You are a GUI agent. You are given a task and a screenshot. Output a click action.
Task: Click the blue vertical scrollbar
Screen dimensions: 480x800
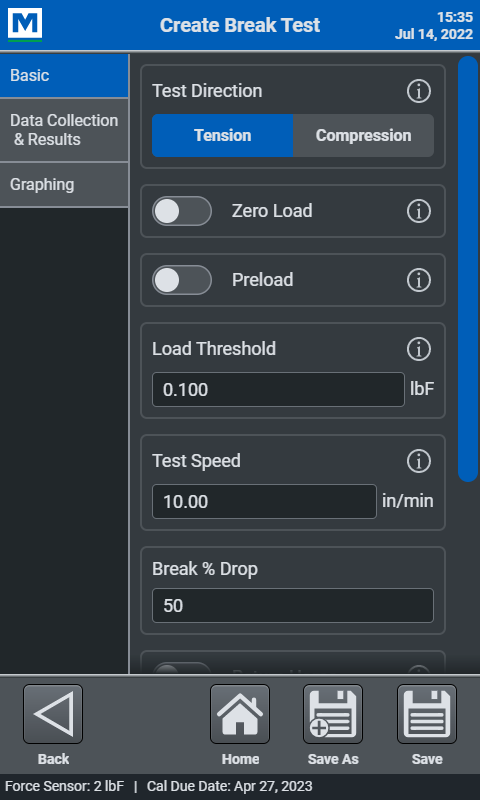(x=468, y=269)
